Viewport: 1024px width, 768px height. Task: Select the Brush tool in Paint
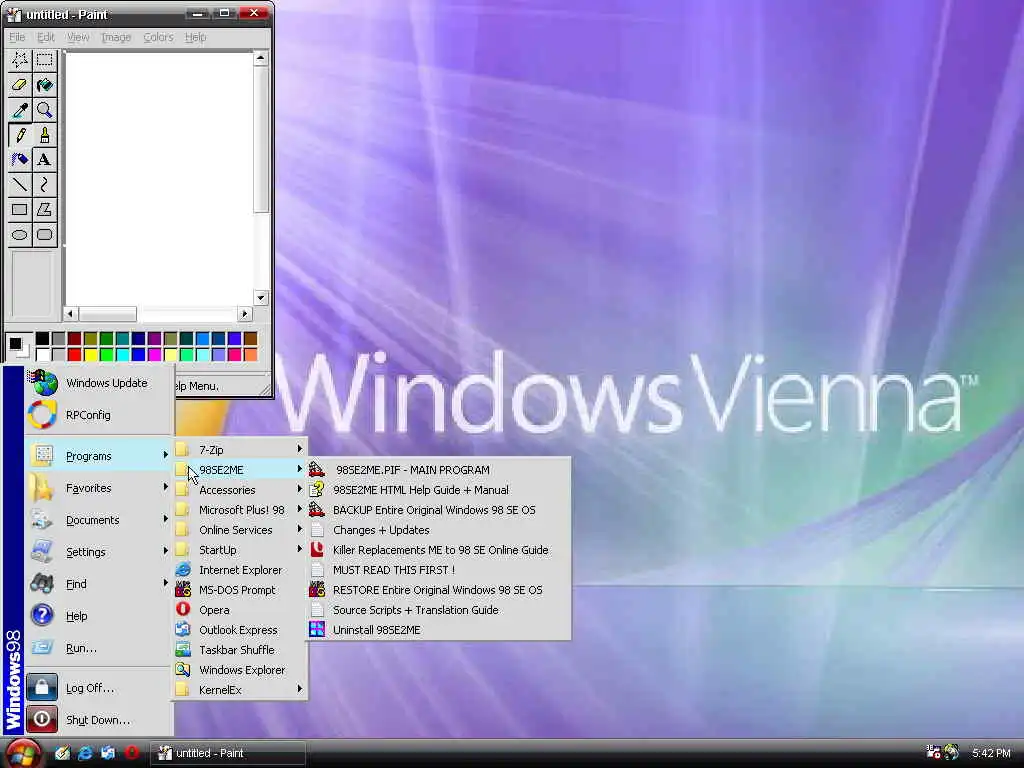tap(44, 135)
